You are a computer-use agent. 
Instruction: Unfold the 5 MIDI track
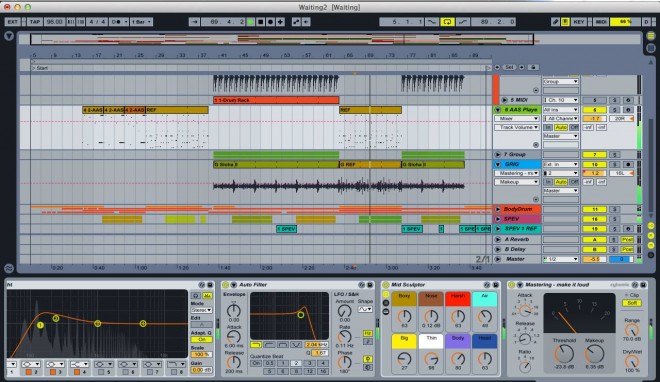point(504,100)
